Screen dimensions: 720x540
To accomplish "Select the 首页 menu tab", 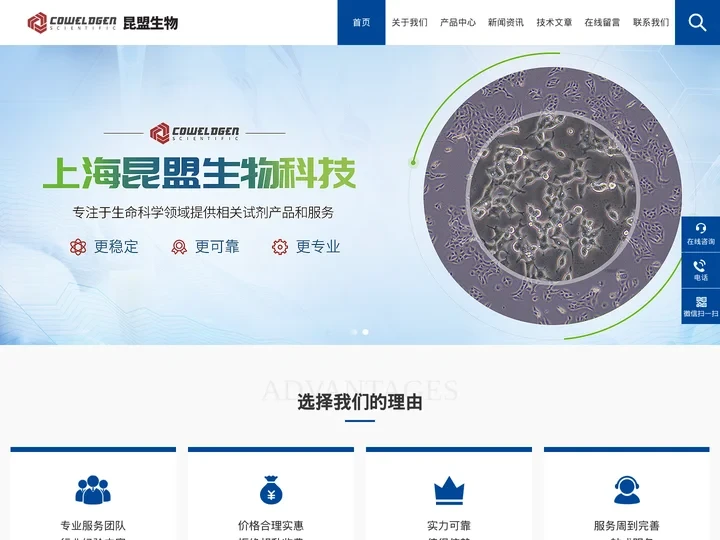I will point(361,22).
